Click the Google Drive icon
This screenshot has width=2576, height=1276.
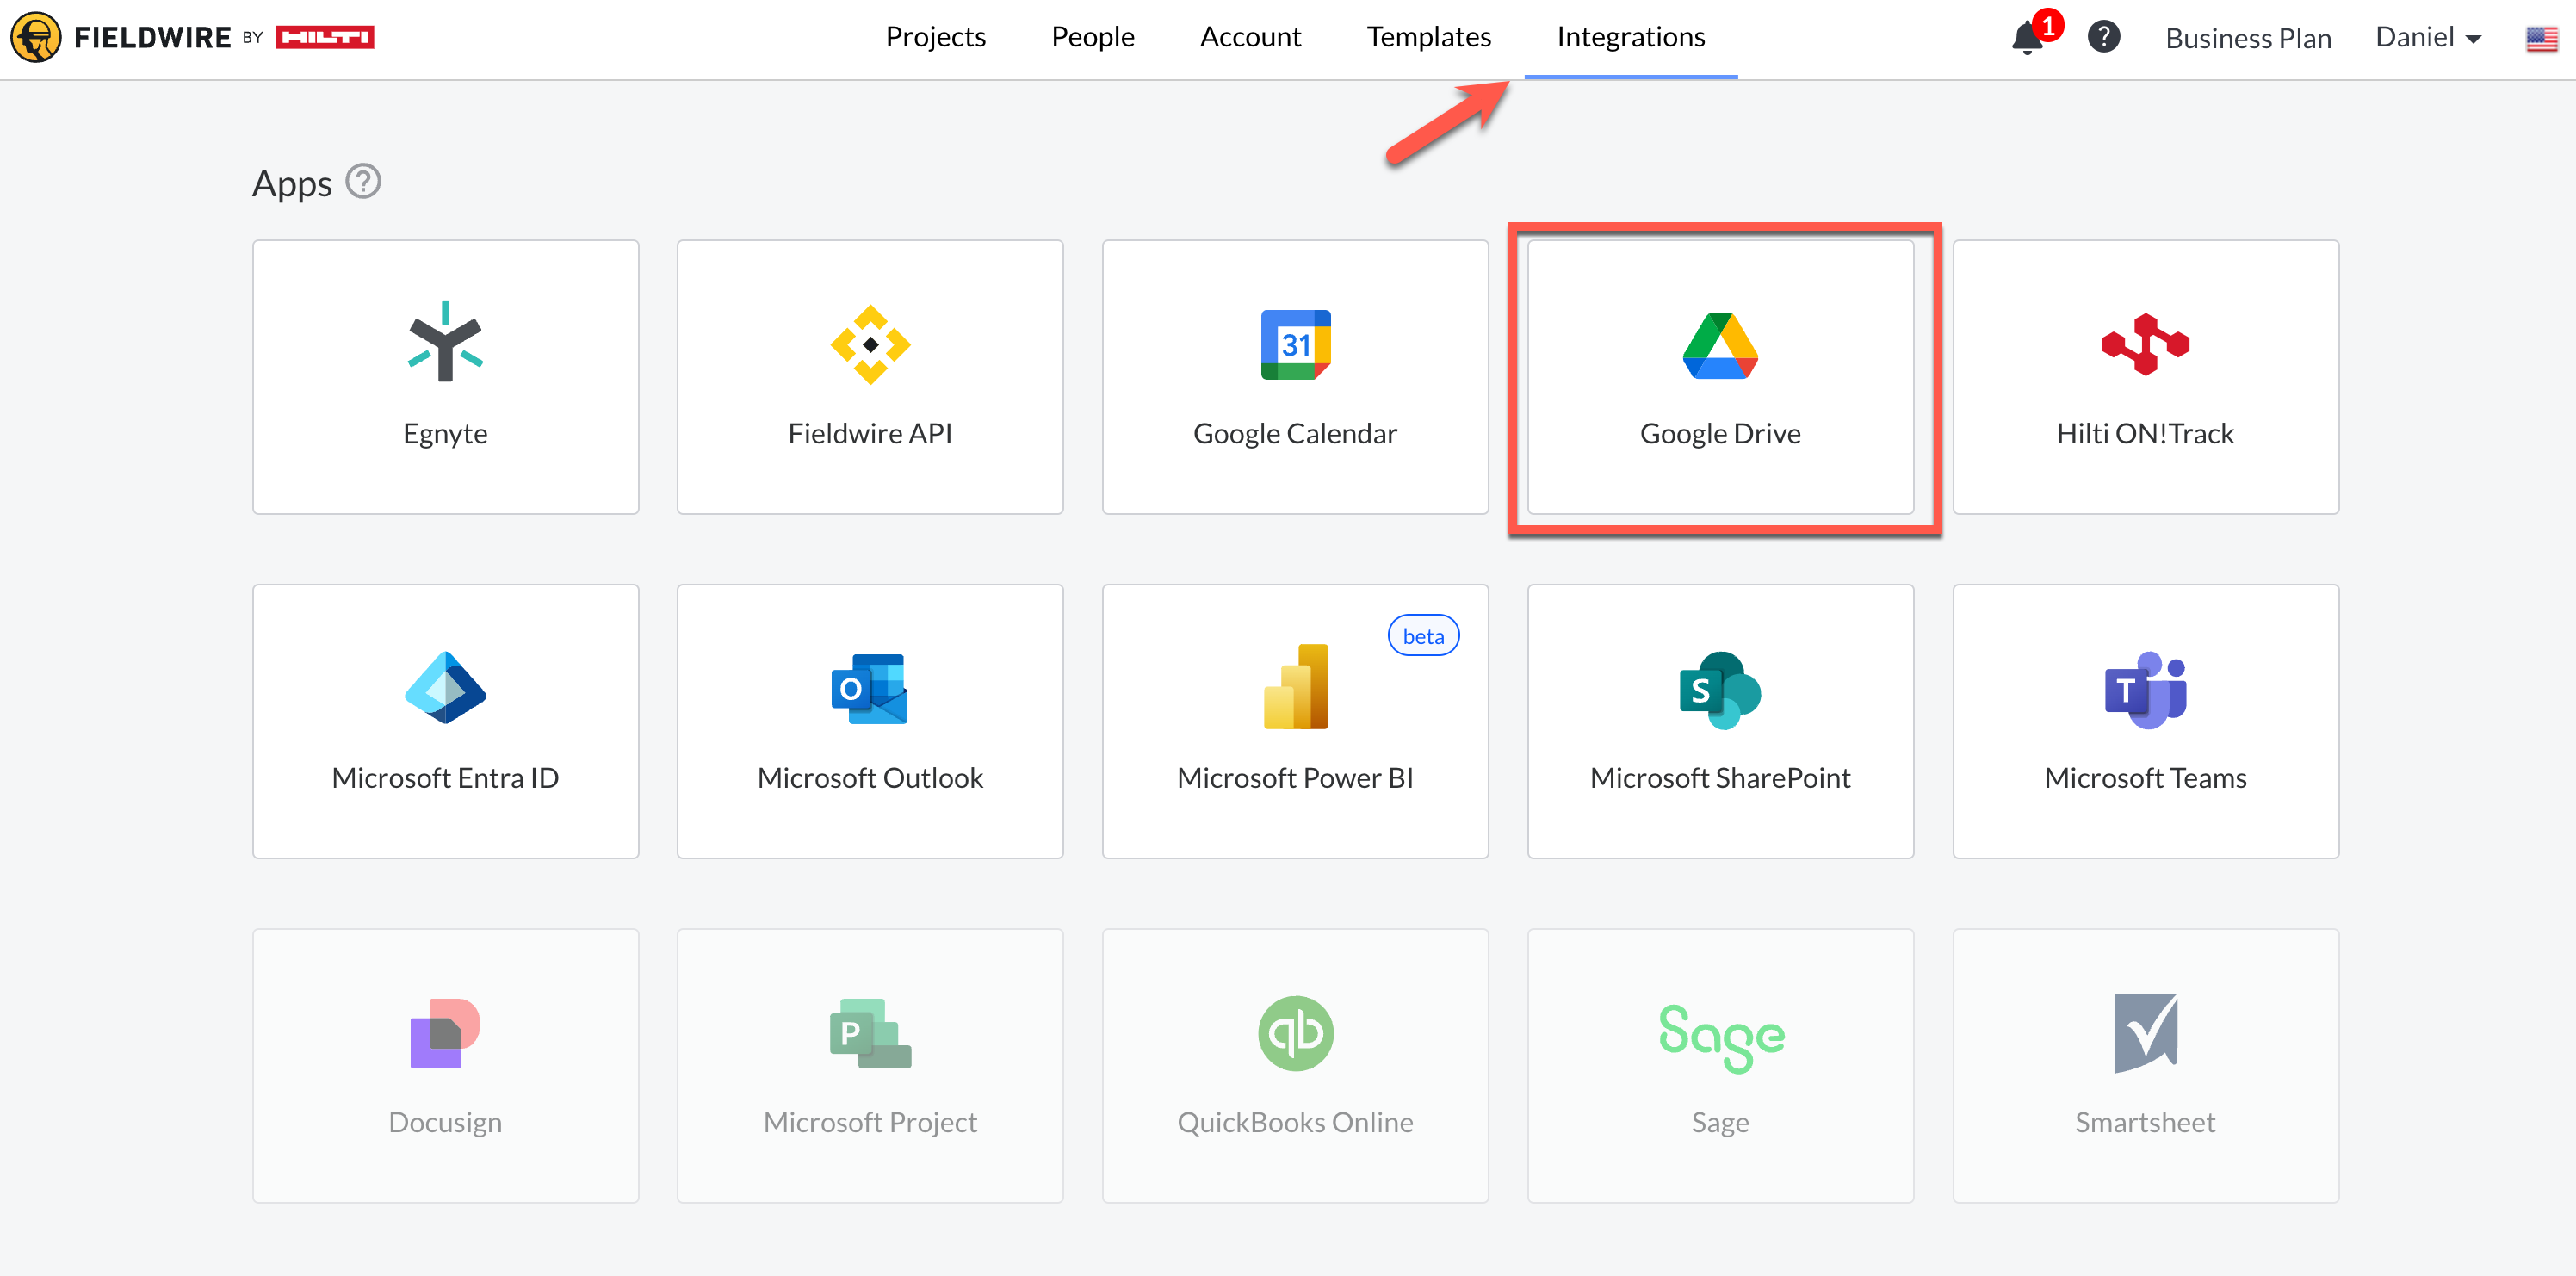point(1720,345)
